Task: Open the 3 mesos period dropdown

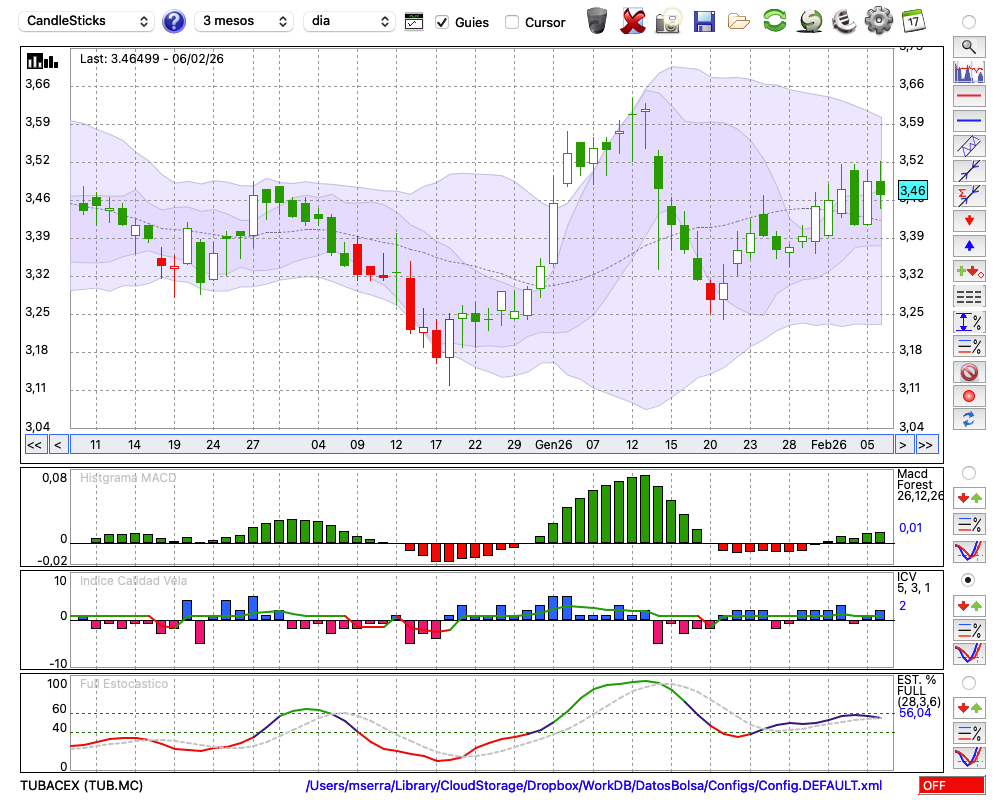Action: coord(245,21)
